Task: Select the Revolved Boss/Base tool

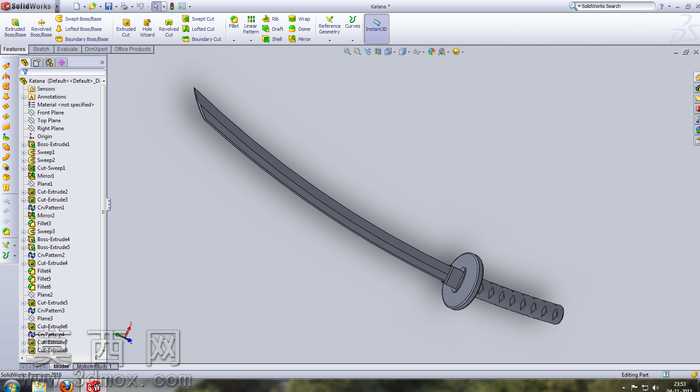Action: [x=41, y=28]
